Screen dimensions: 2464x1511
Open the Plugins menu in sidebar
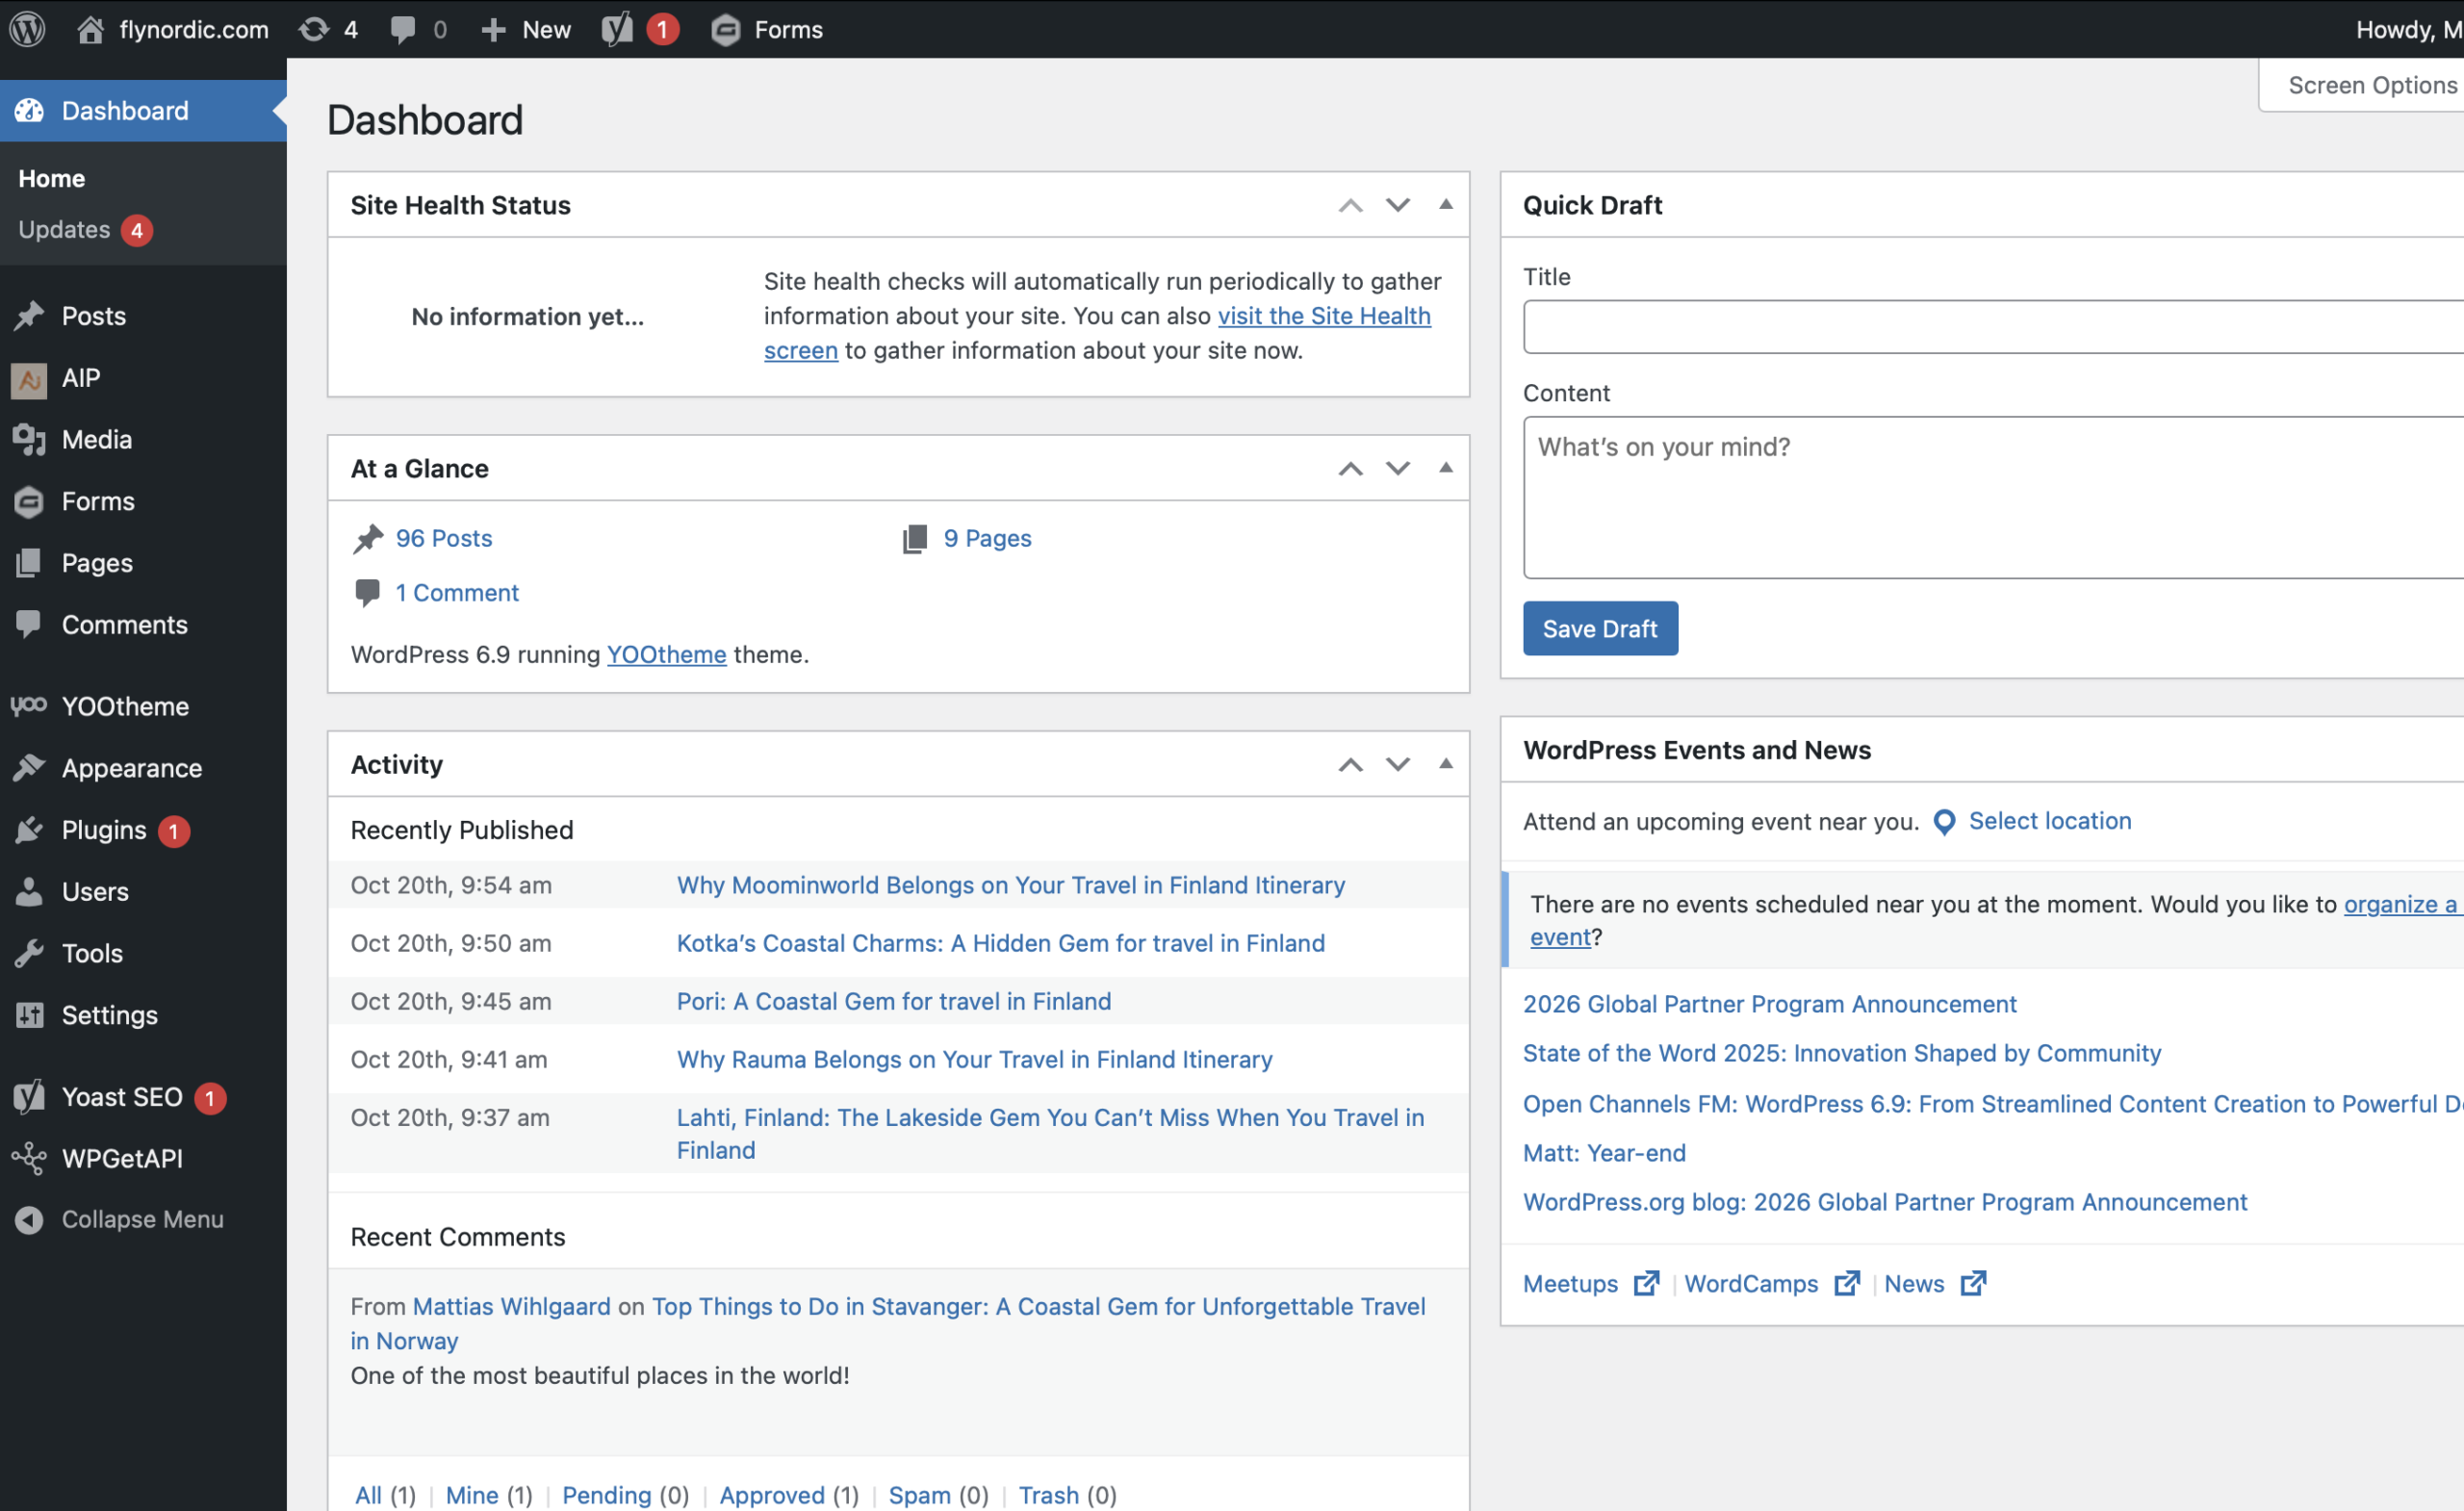104,830
